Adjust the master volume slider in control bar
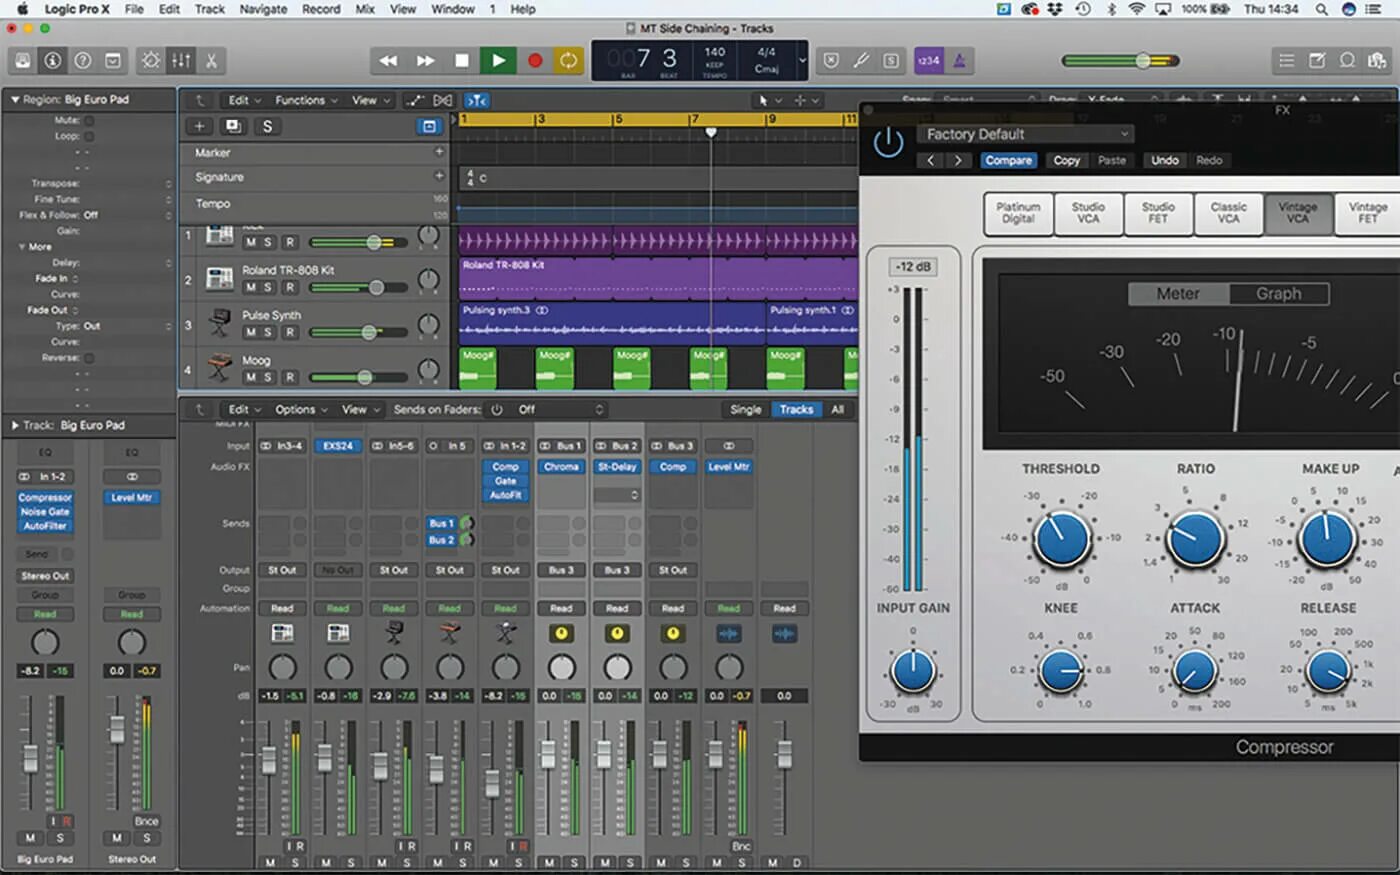1400x875 pixels. click(1120, 61)
